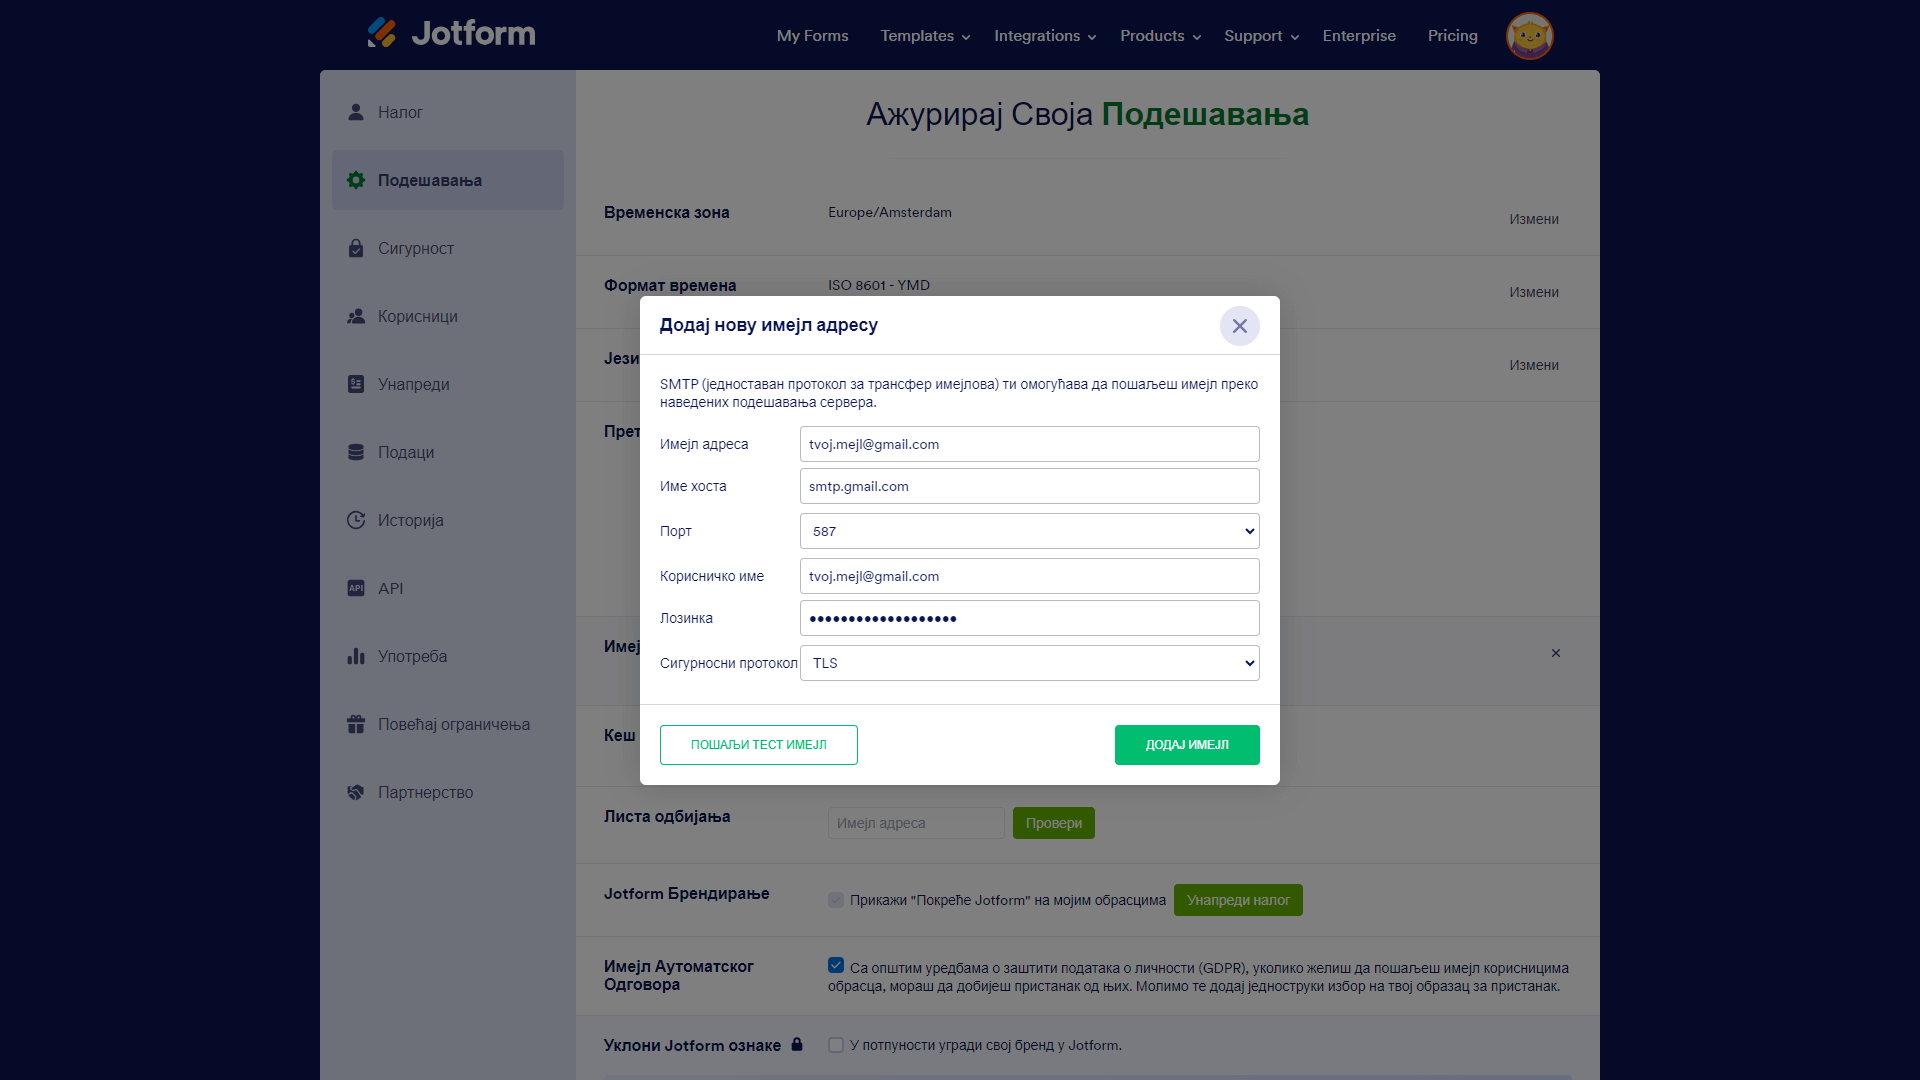Click the Сигурност lock icon in sidebar
1920x1080 pixels.
coord(356,248)
